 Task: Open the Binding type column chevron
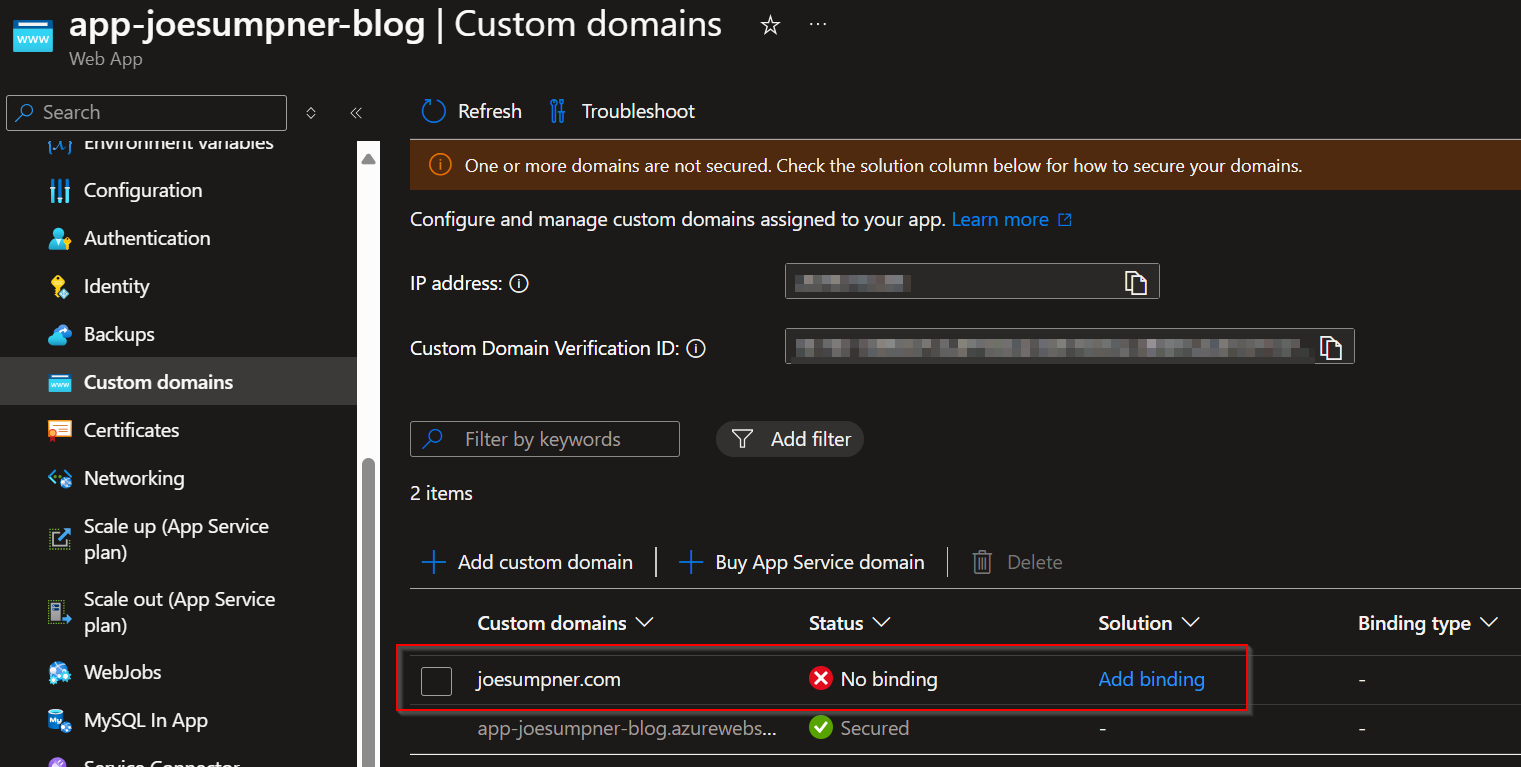[1488, 622]
